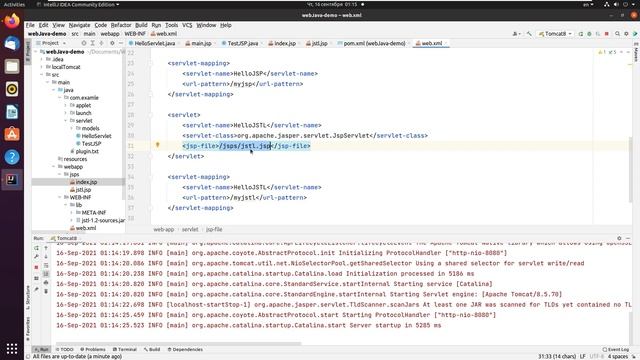
Task: Run with coverage from the toolbar
Action: coord(598,34)
